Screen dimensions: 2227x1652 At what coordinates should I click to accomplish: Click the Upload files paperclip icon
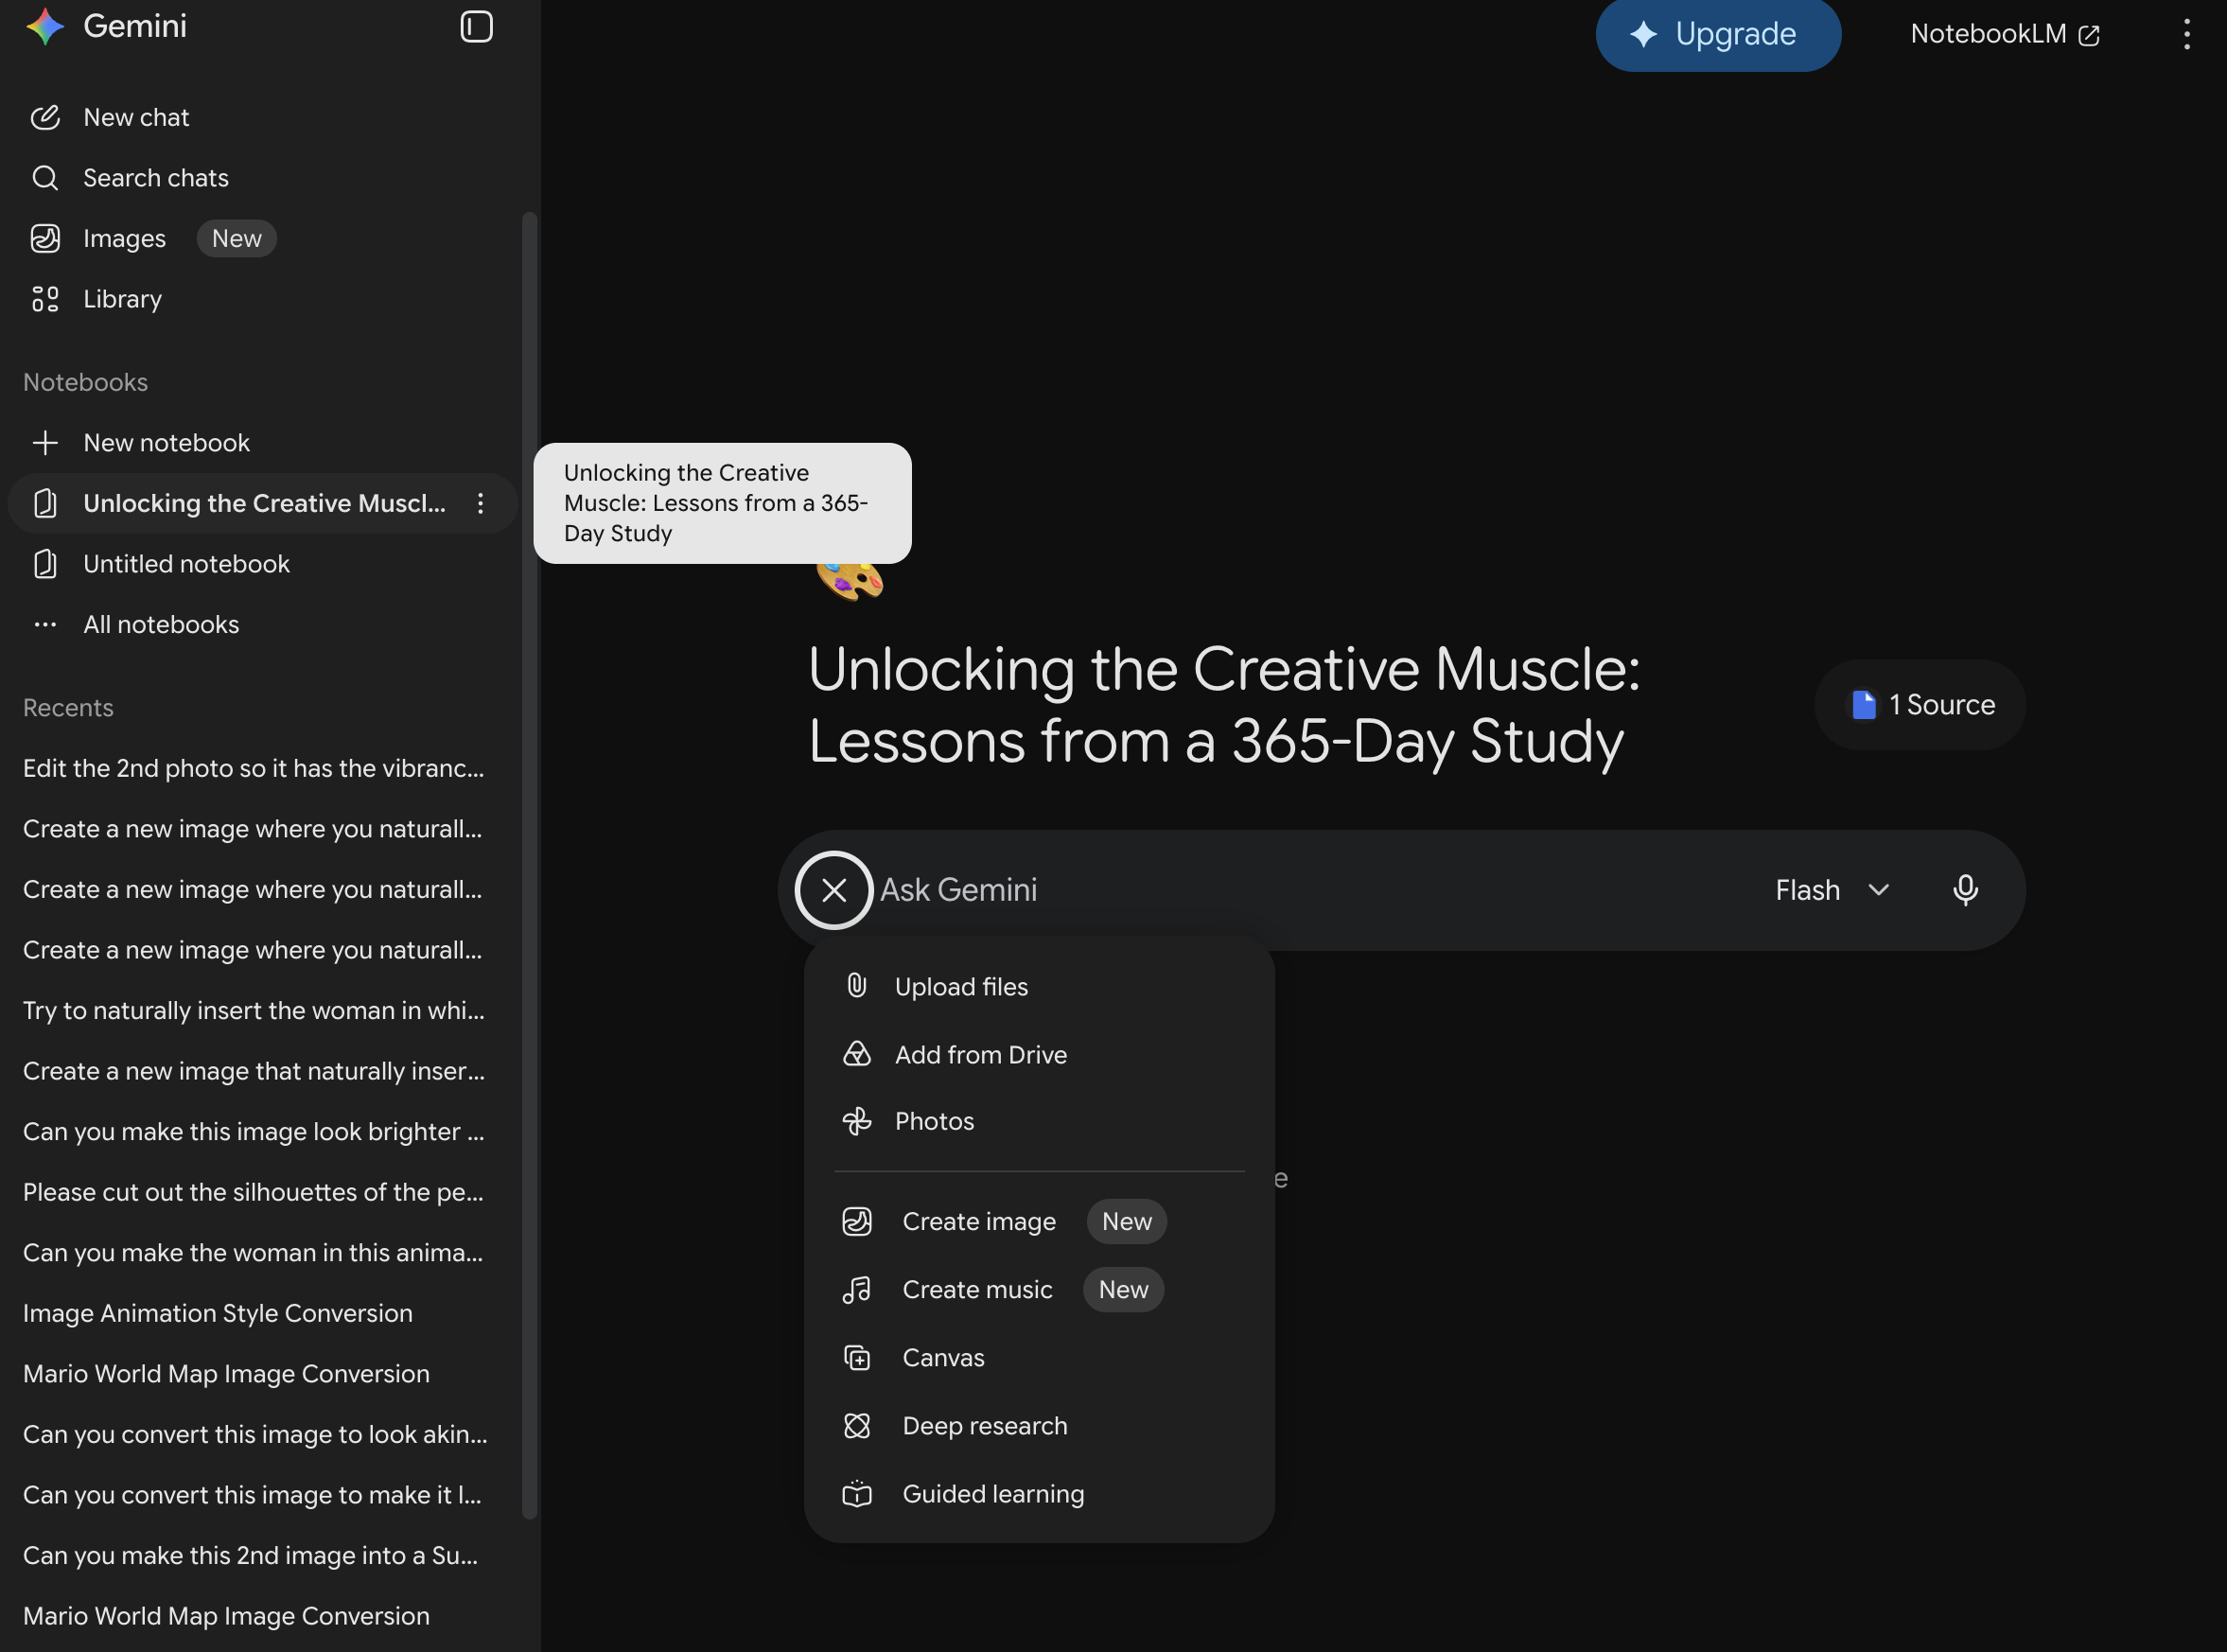(857, 986)
